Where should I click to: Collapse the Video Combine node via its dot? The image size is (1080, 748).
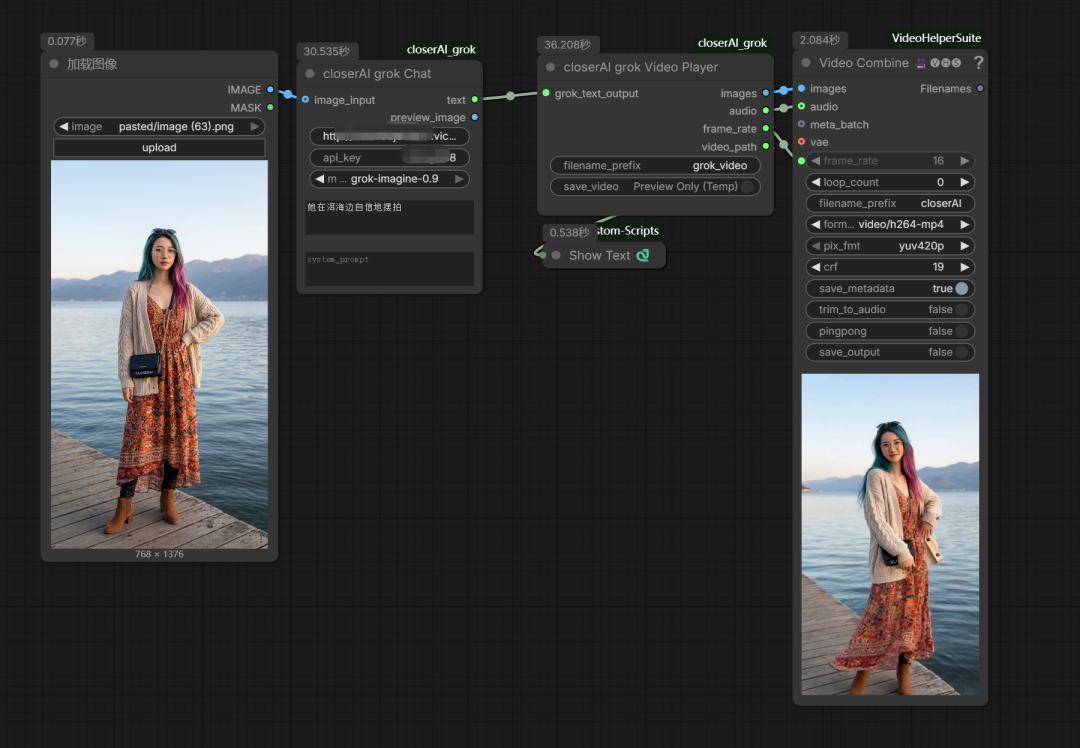(806, 63)
